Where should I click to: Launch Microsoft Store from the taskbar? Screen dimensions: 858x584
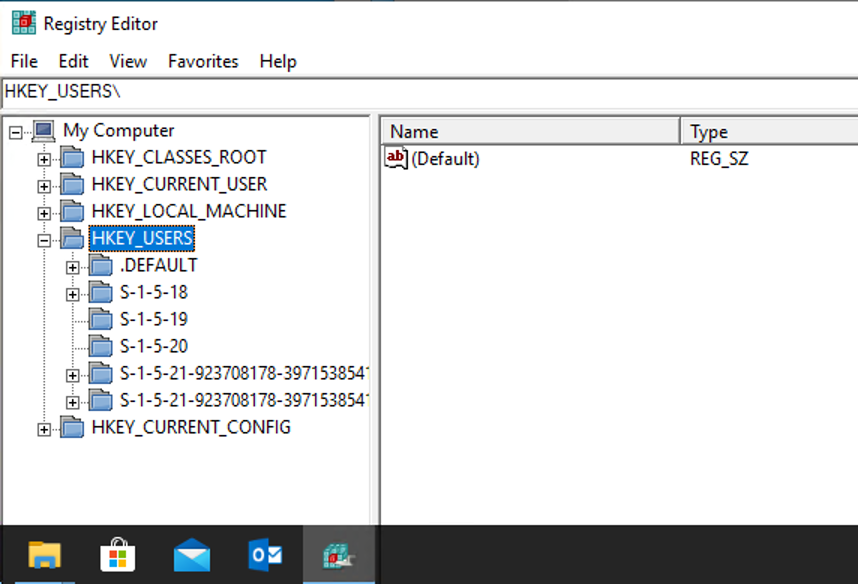(x=118, y=555)
